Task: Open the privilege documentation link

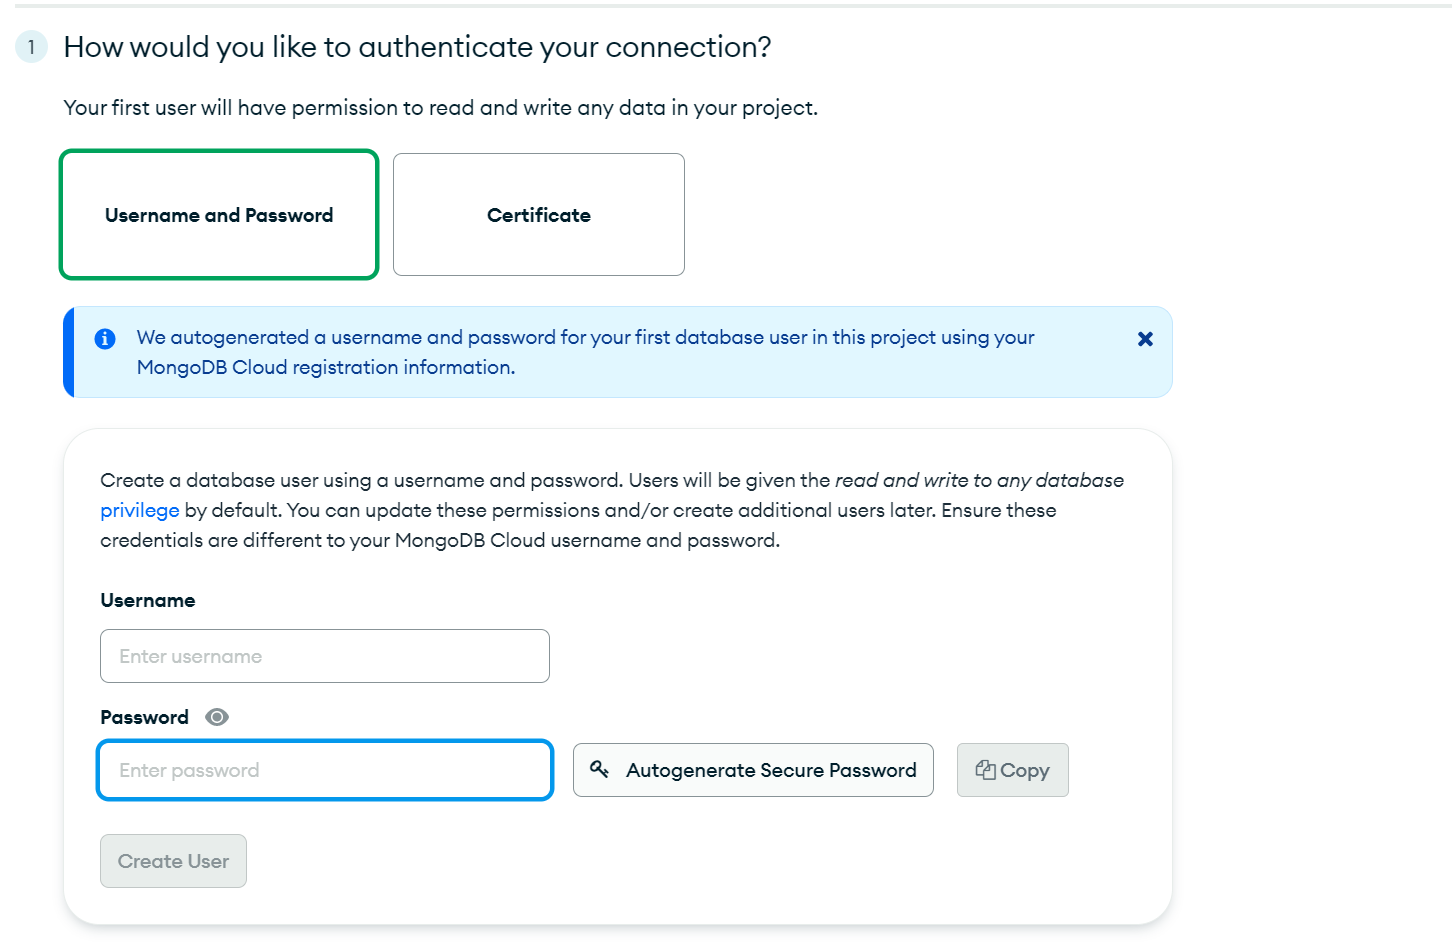Action: pos(140,510)
